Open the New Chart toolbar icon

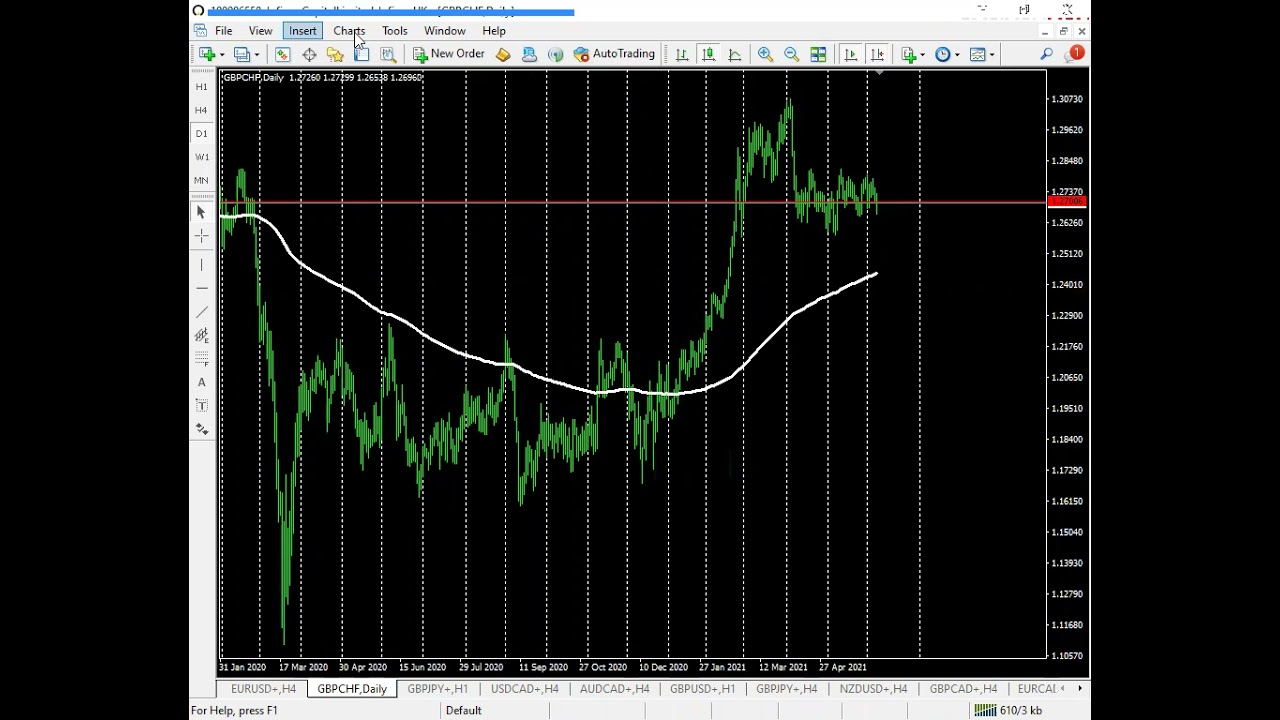[206, 54]
